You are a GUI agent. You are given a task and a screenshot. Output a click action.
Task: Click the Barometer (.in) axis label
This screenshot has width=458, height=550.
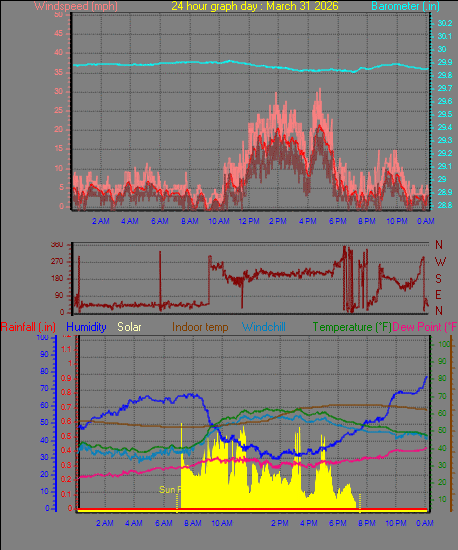tap(405, 6)
